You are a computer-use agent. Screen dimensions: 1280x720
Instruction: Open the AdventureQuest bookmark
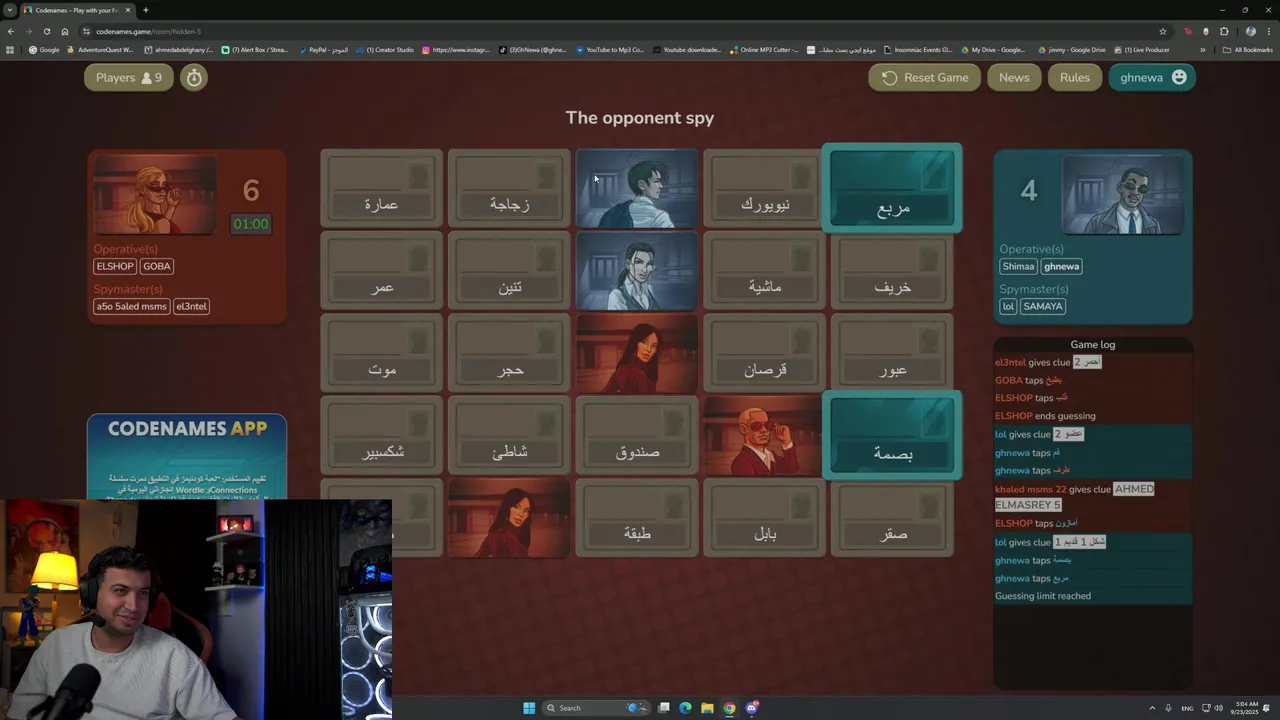pyautogui.click(x=98, y=50)
